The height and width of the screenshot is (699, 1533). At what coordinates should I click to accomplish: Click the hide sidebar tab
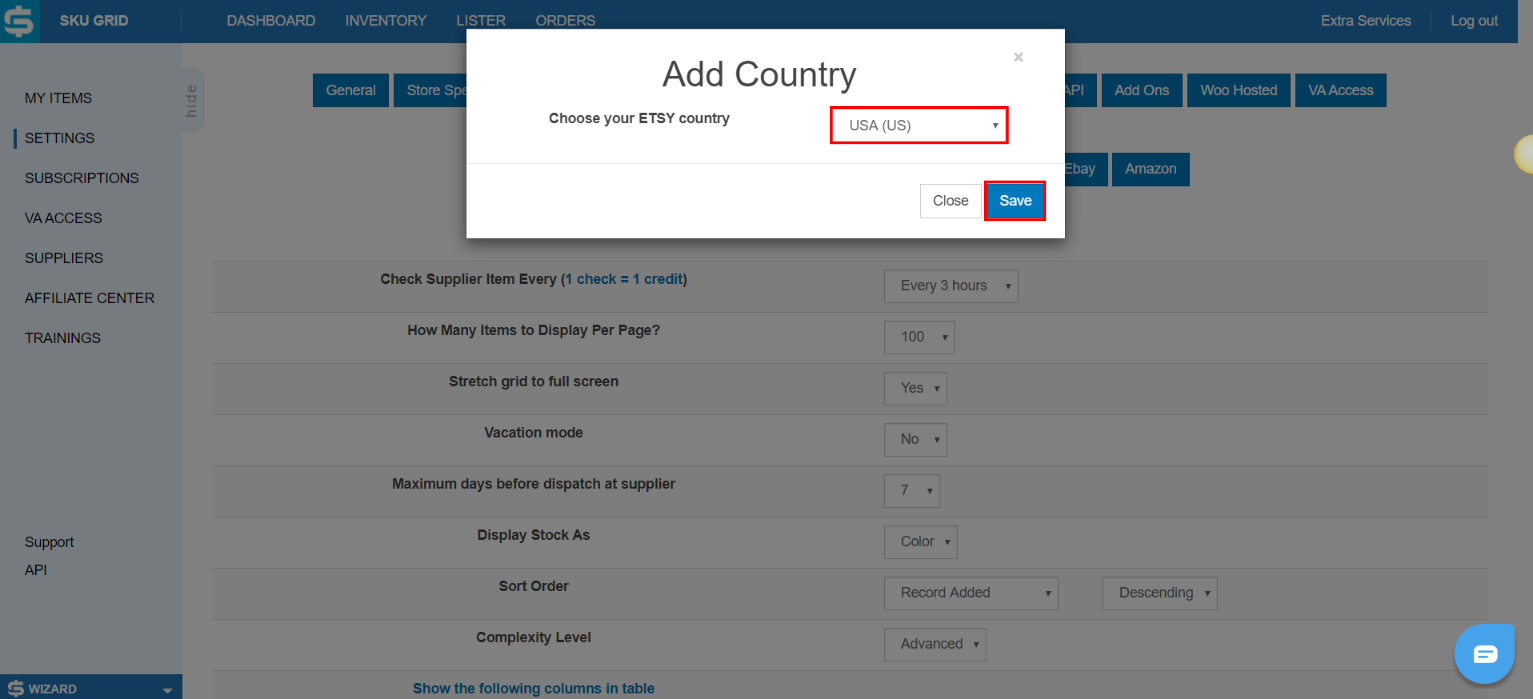(x=192, y=100)
